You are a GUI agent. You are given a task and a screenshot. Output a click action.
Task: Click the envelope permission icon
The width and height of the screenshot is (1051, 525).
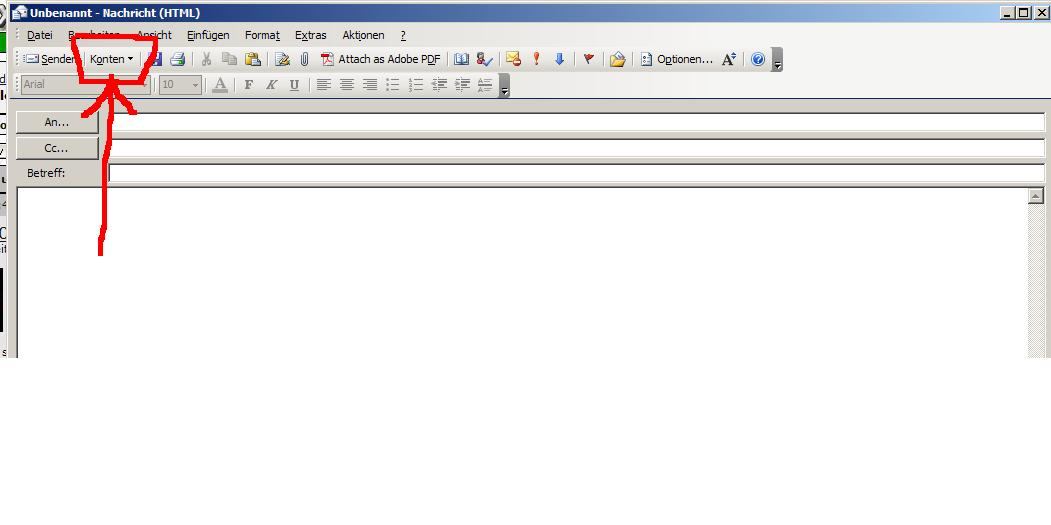(x=513, y=59)
